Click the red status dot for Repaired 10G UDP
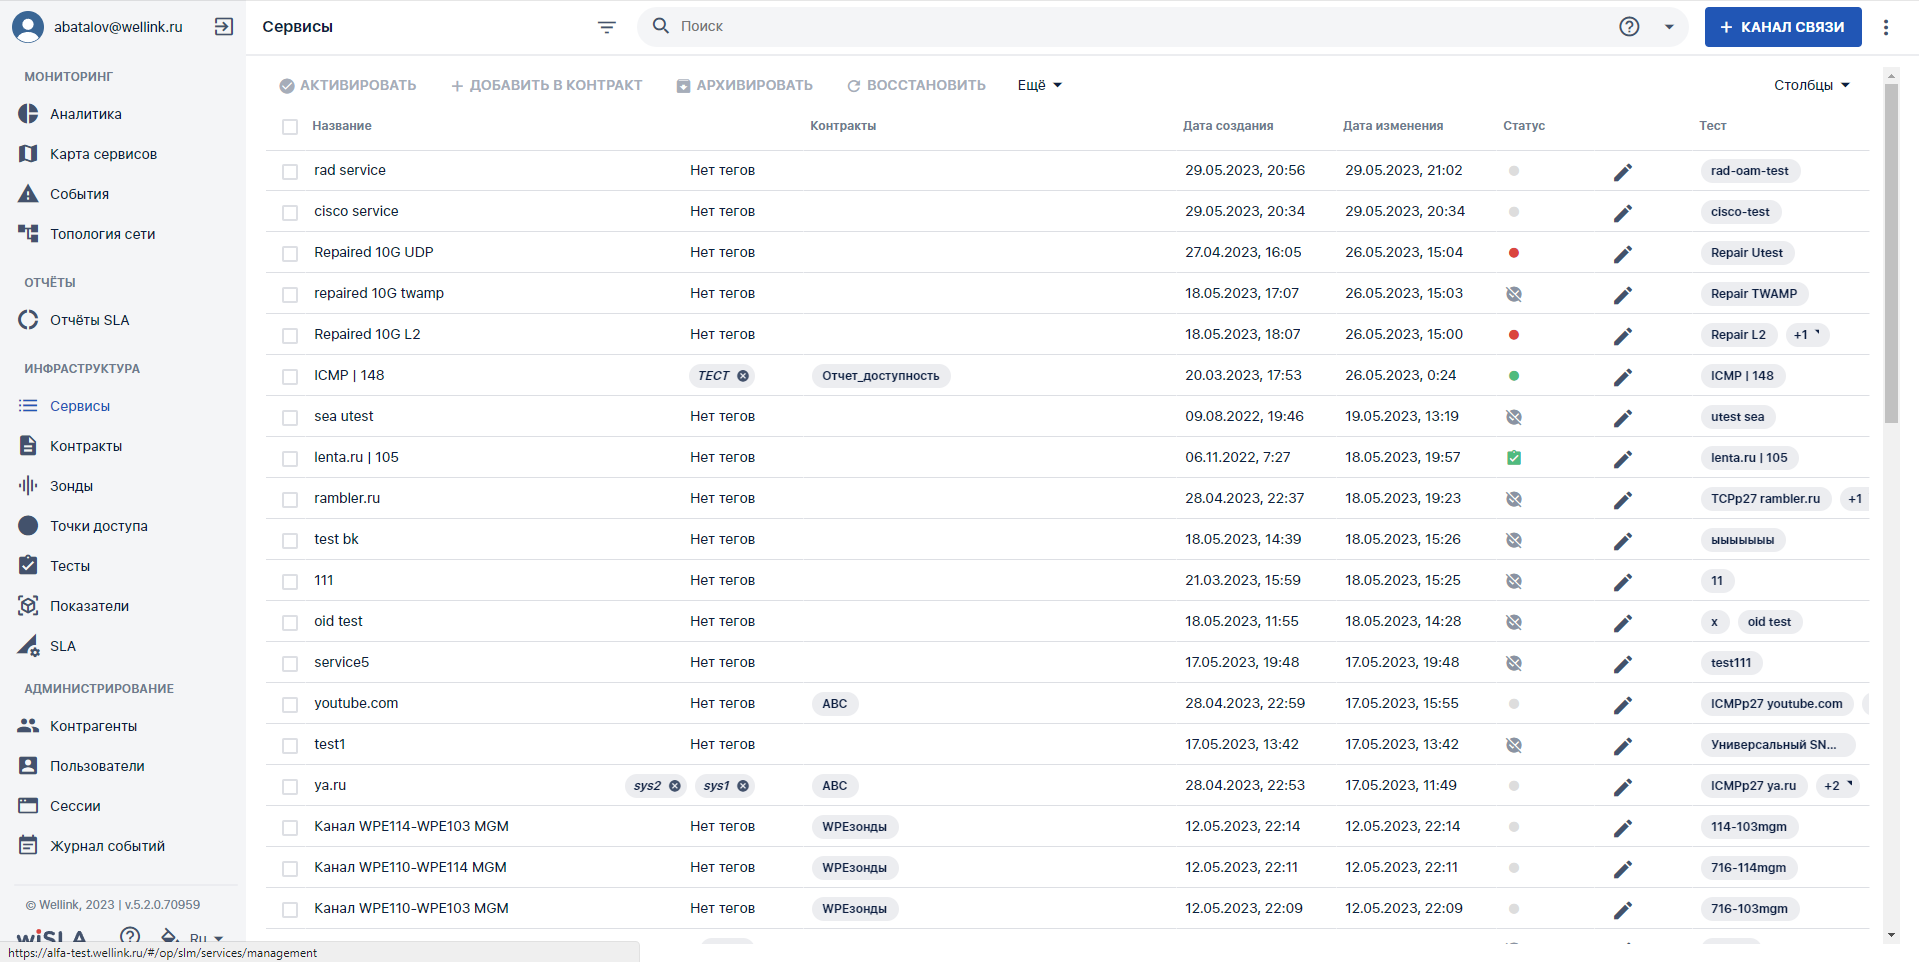 click(x=1514, y=253)
